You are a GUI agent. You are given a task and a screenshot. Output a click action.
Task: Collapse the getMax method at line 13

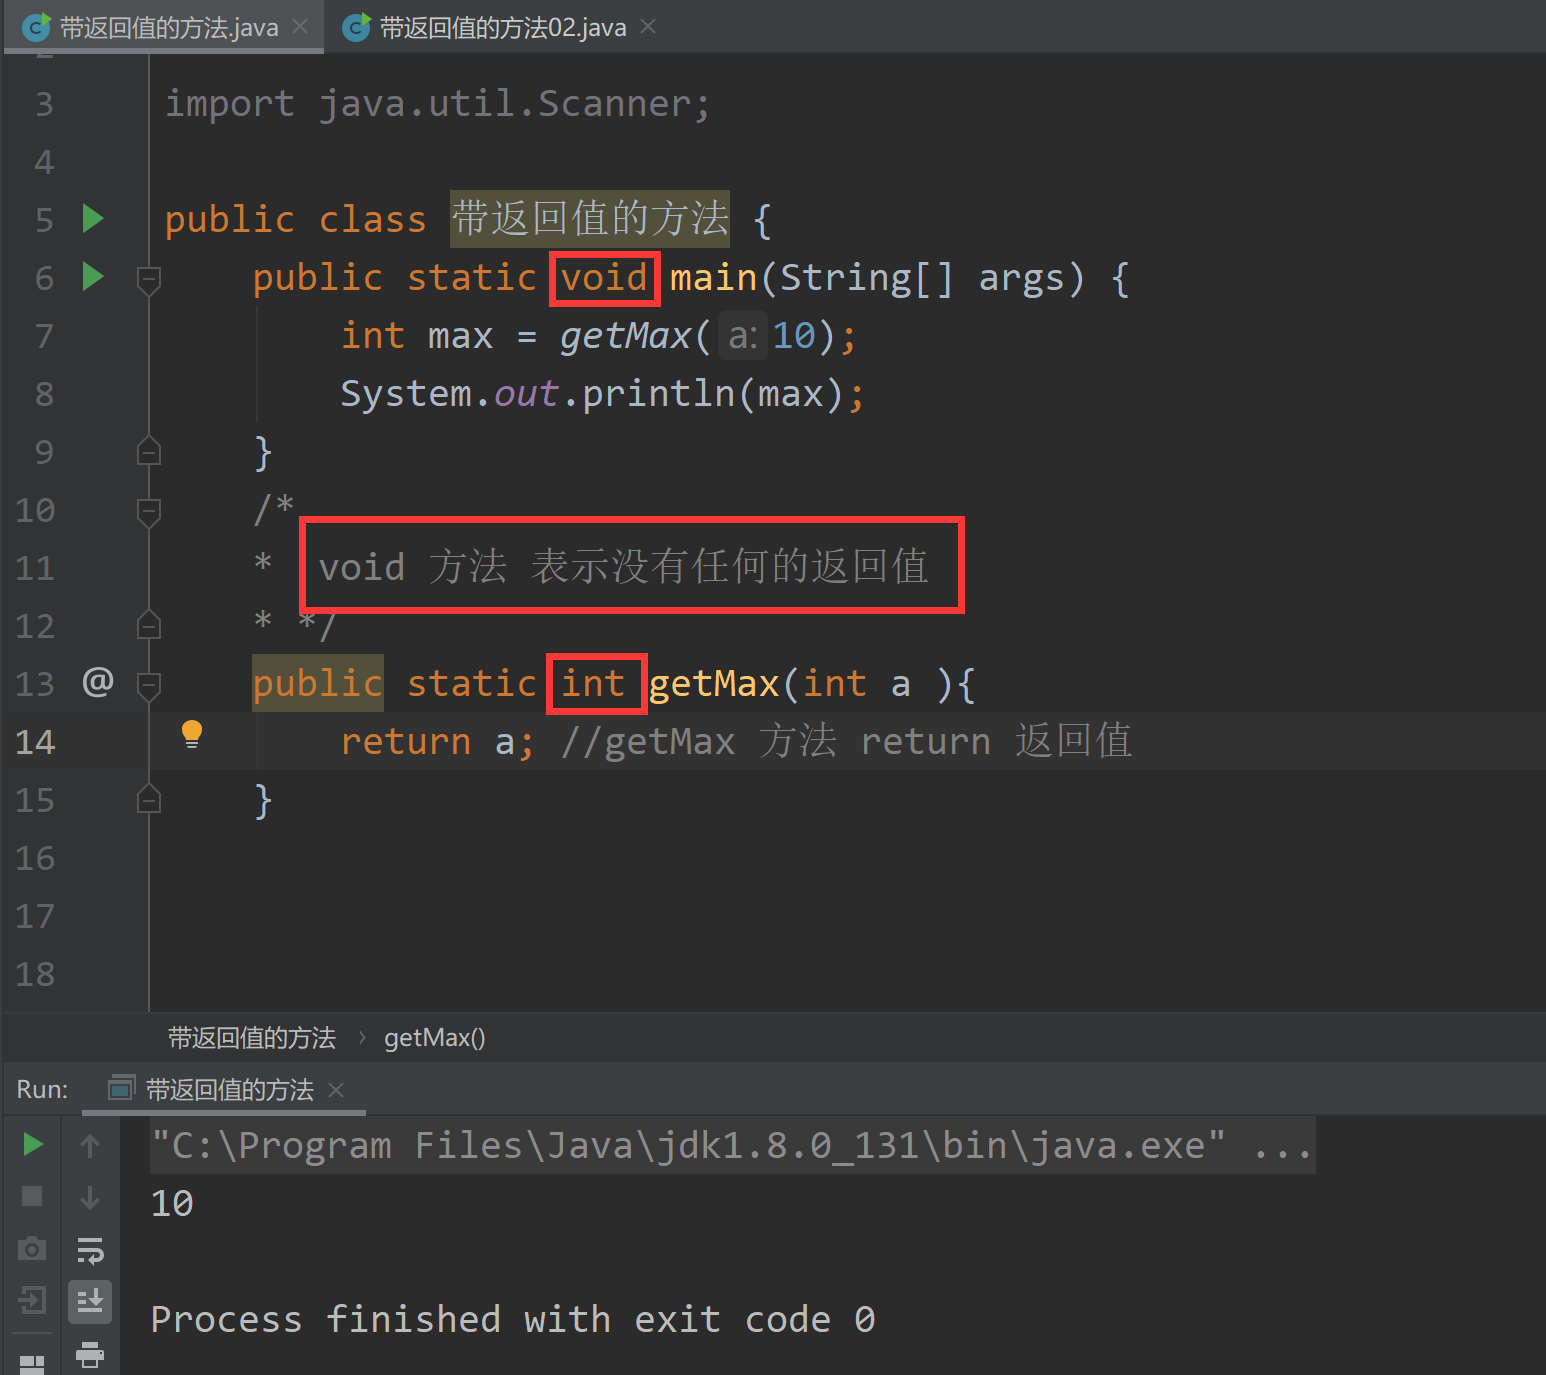coord(148,686)
